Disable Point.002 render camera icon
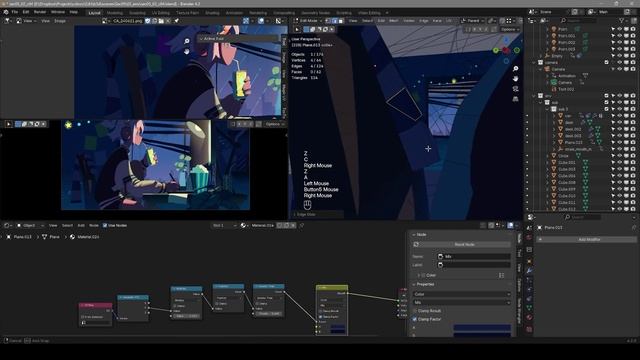 click(633, 42)
